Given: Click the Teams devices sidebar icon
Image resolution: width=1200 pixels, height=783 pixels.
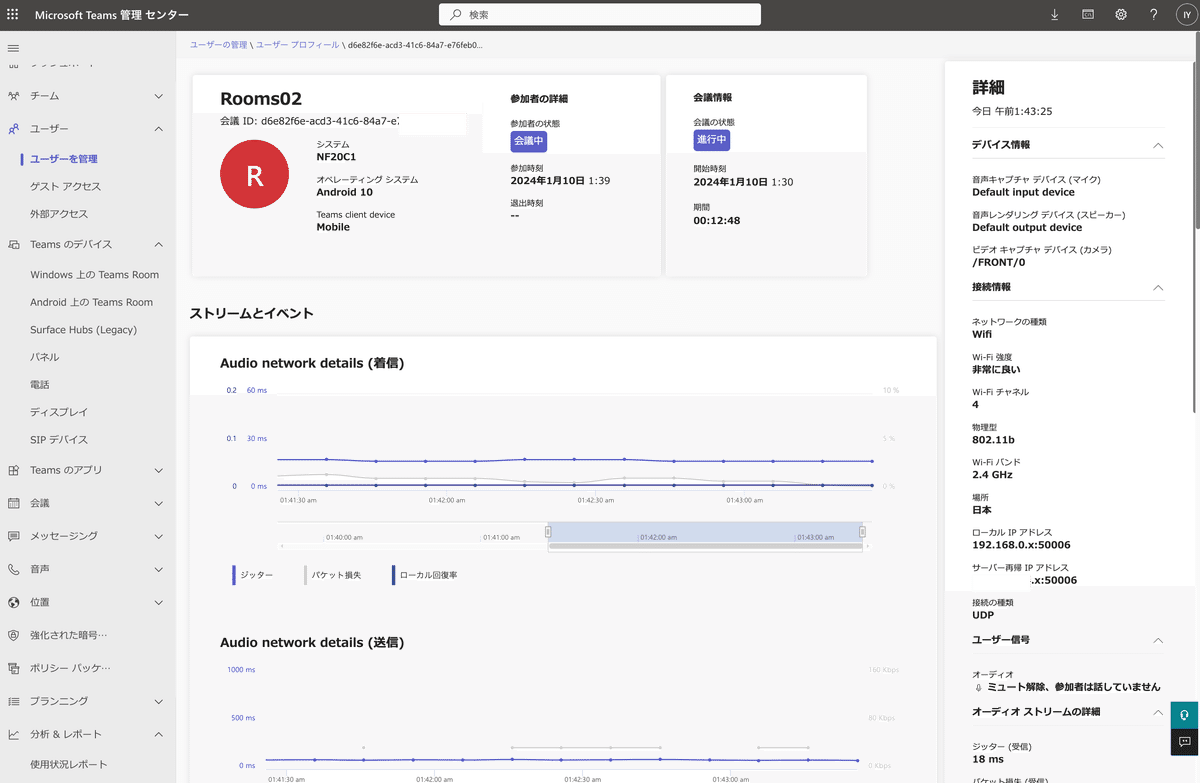Looking at the screenshot, I should click(x=13, y=244).
